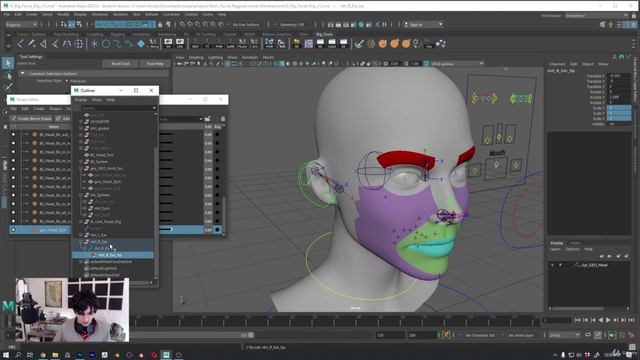Click Create Blend Shape button
Viewport: 640px width, 360px height.
coord(31,119)
